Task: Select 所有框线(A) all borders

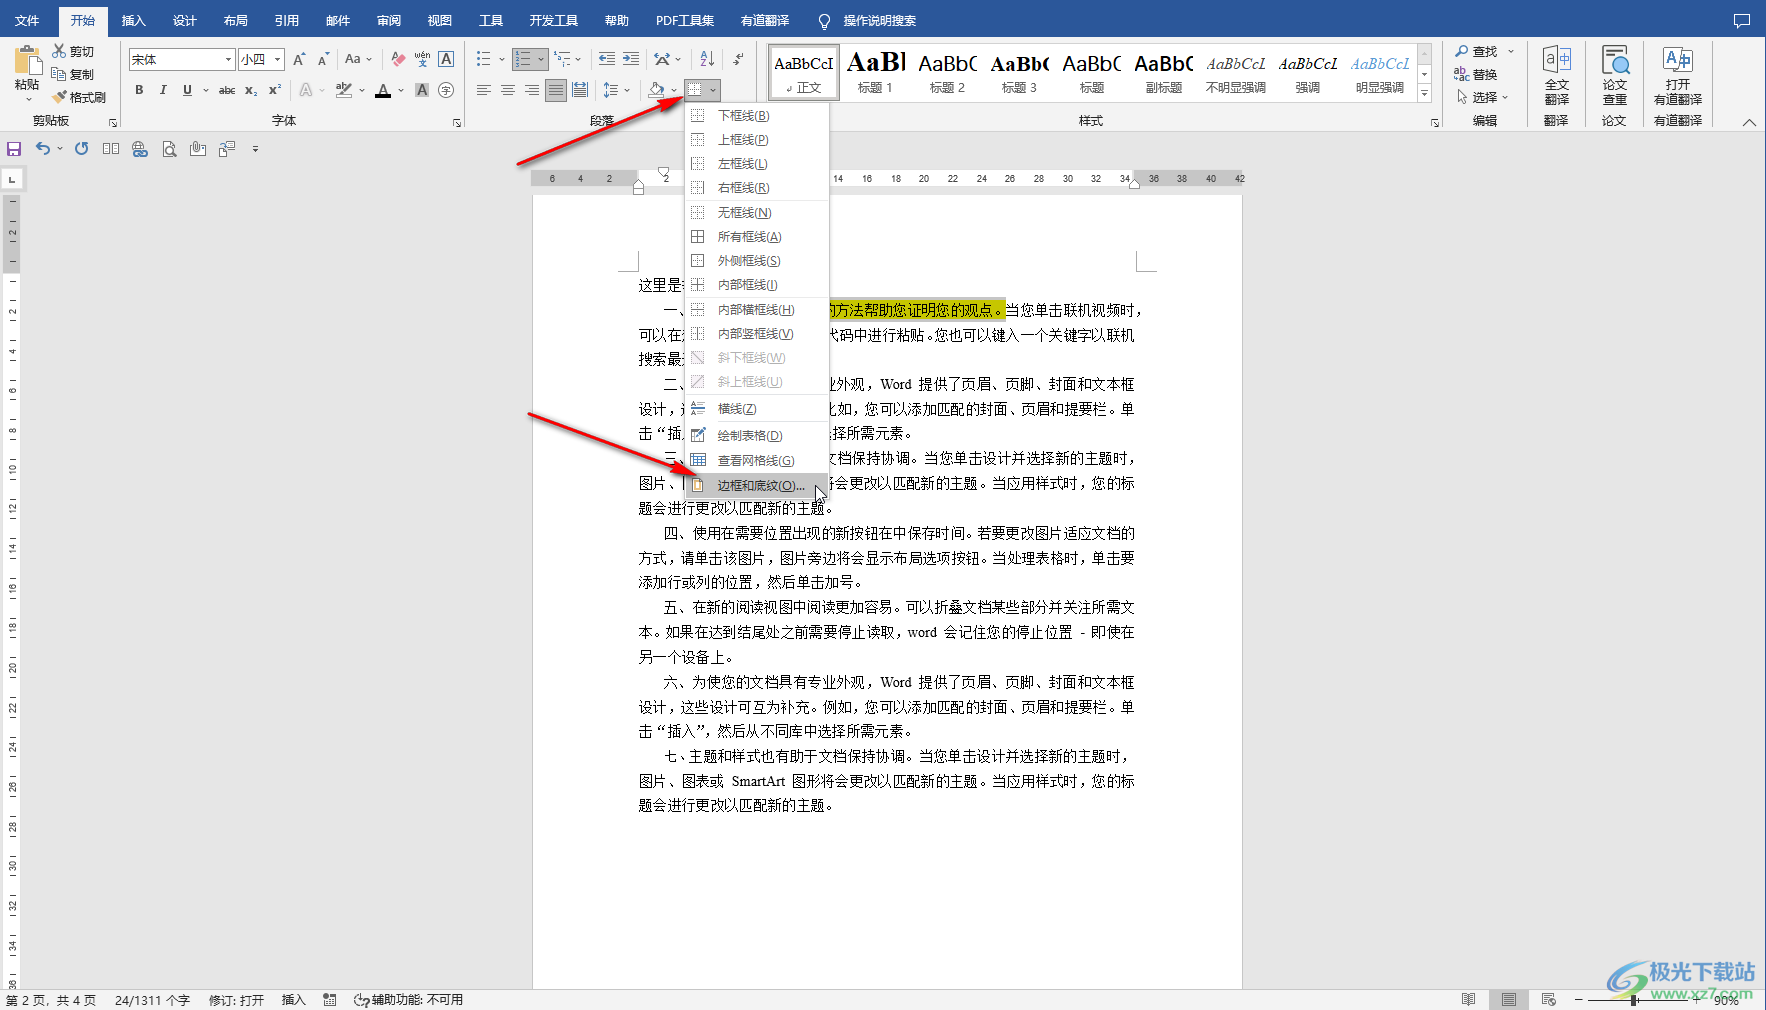Action: [757, 236]
